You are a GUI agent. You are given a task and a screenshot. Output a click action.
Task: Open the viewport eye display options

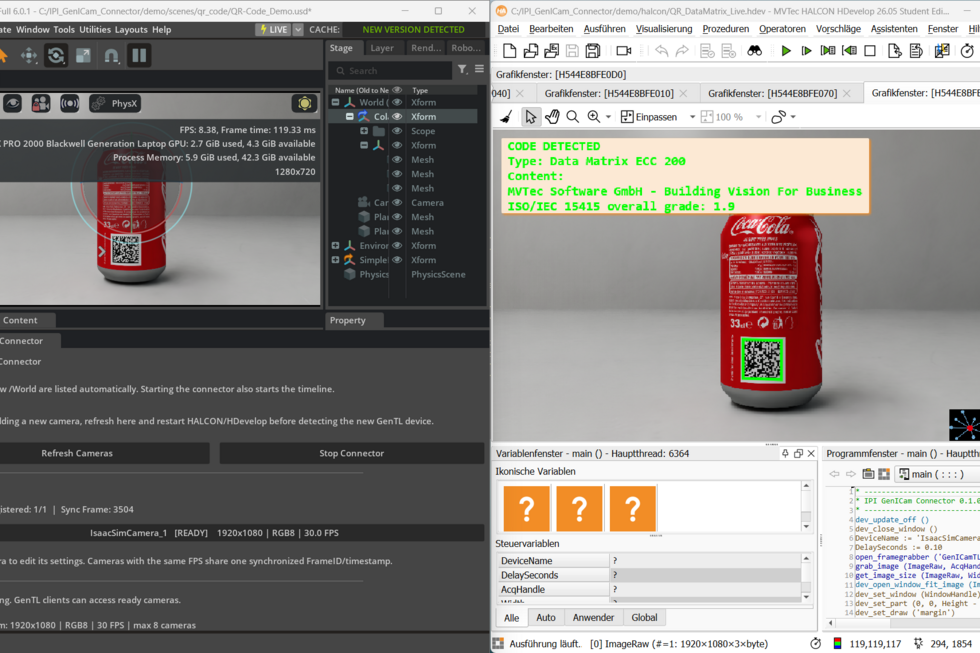12,103
